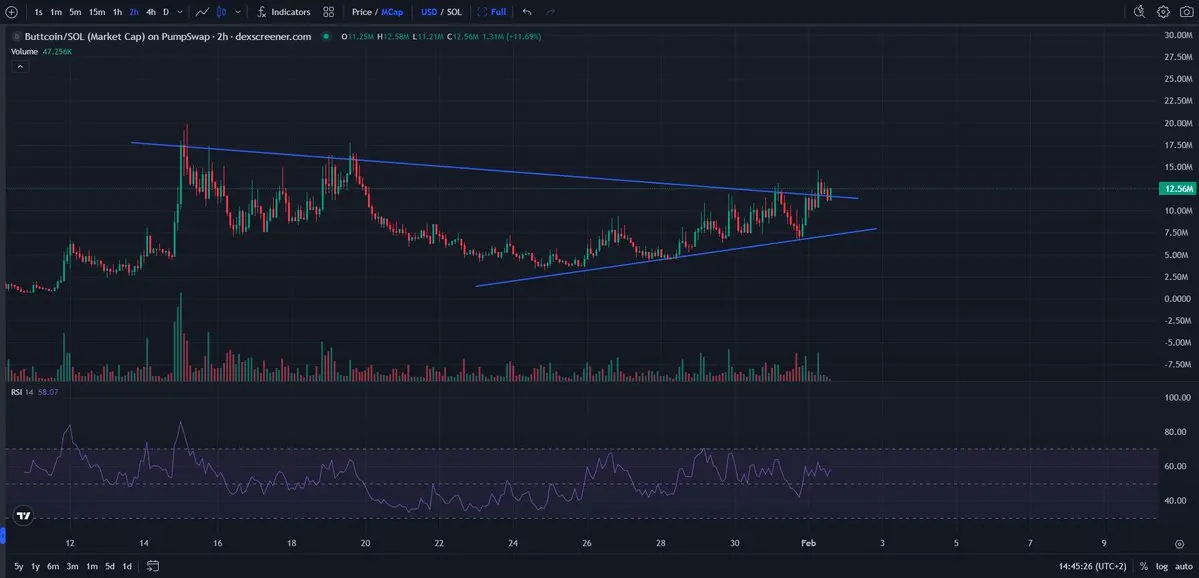
Task: Switch to 5m timeframe
Action: click(75, 12)
